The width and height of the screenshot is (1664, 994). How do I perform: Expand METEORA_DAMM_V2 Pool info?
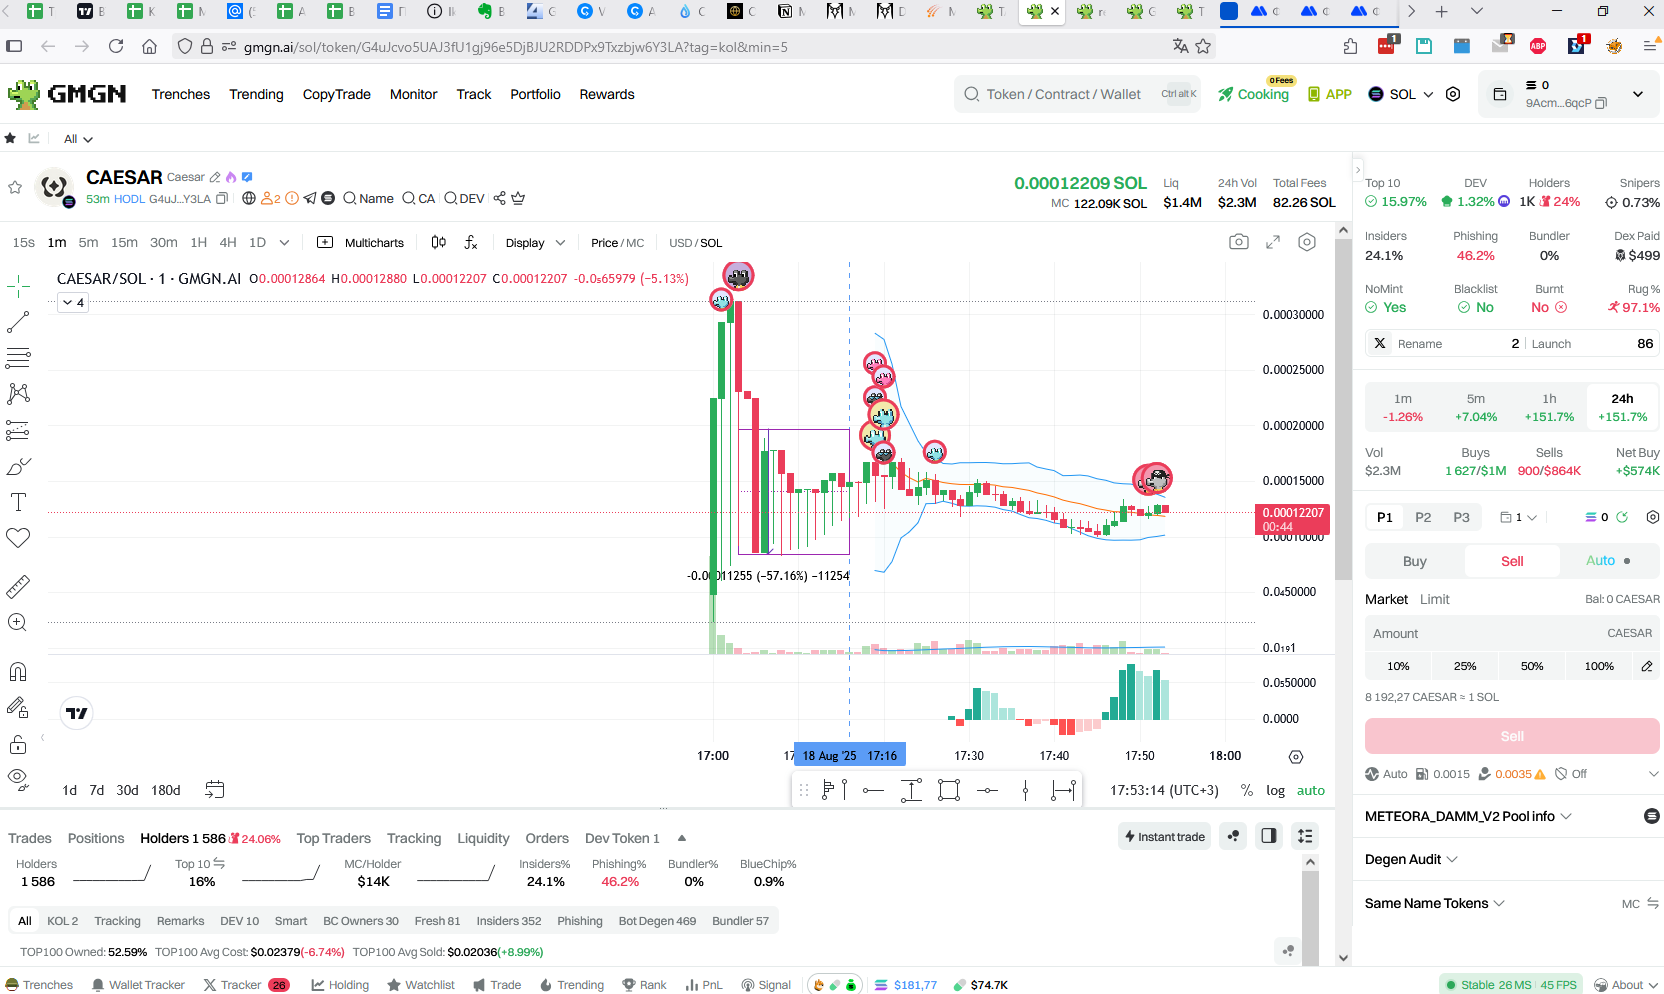[1468, 816]
